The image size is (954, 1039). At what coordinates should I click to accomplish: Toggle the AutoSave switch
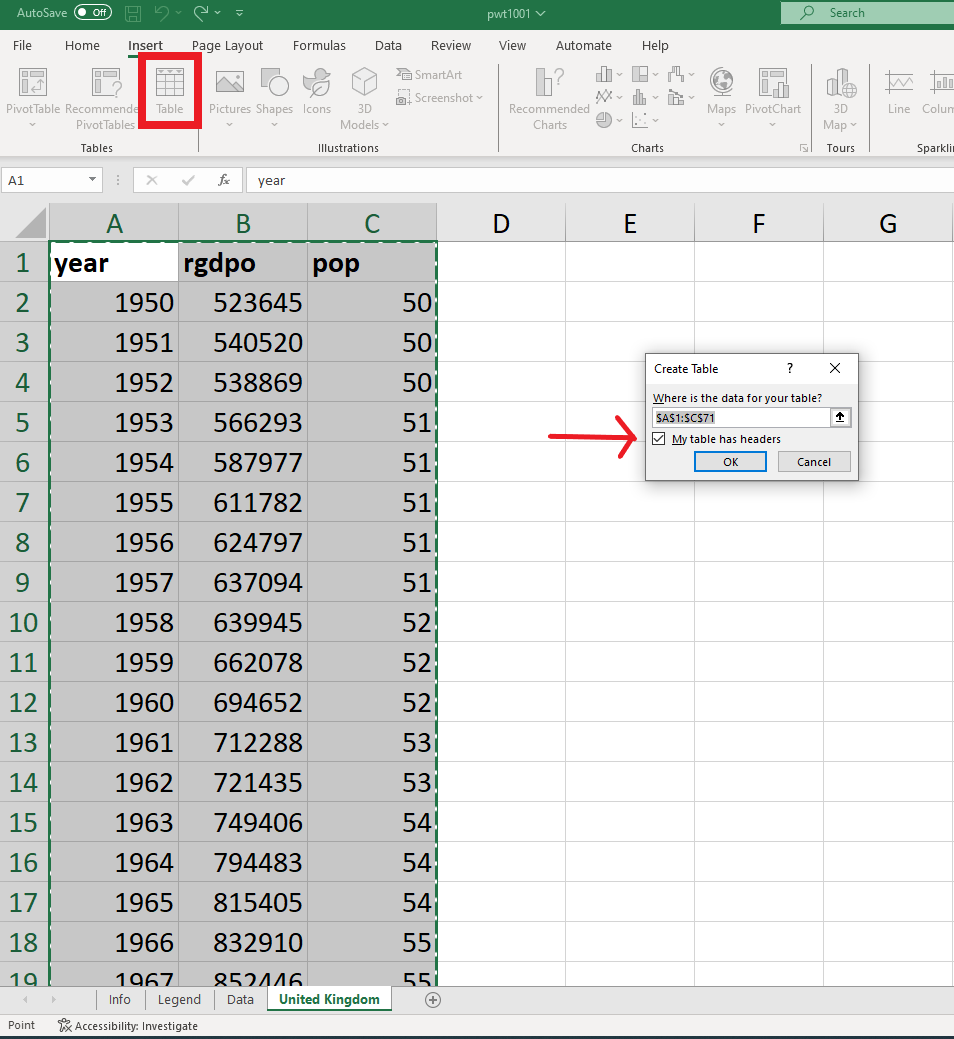93,13
